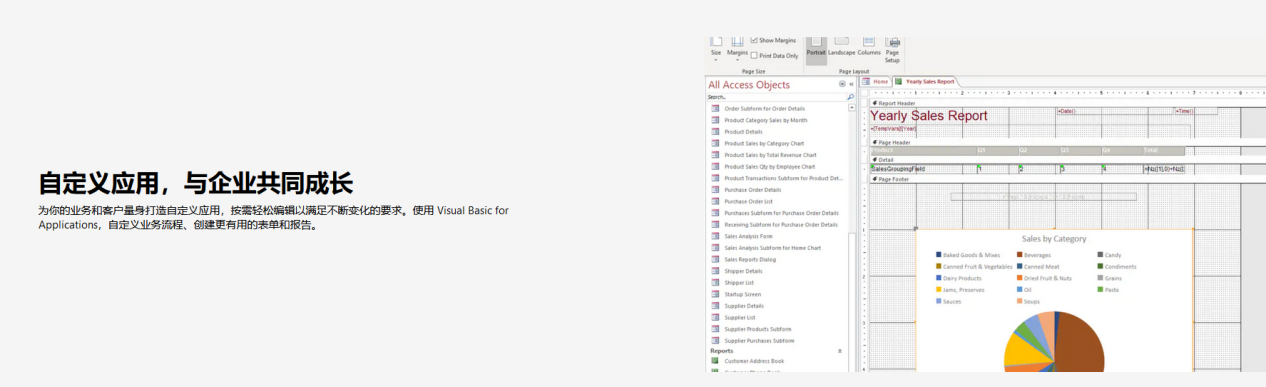
Task: Open the Supplier Details form
Action: (x=743, y=306)
